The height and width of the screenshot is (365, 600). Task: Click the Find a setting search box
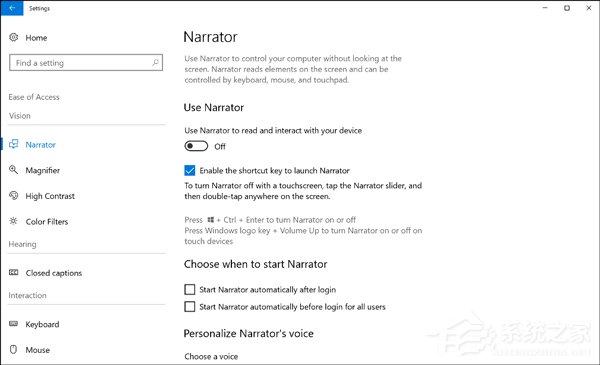click(86, 62)
